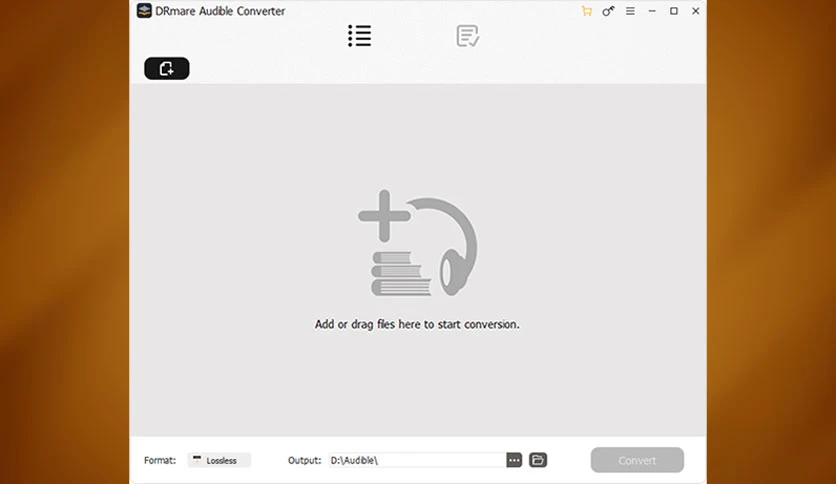Click the add audiobook headphone graphic
The image size is (836, 484).
(x=417, y=243)
